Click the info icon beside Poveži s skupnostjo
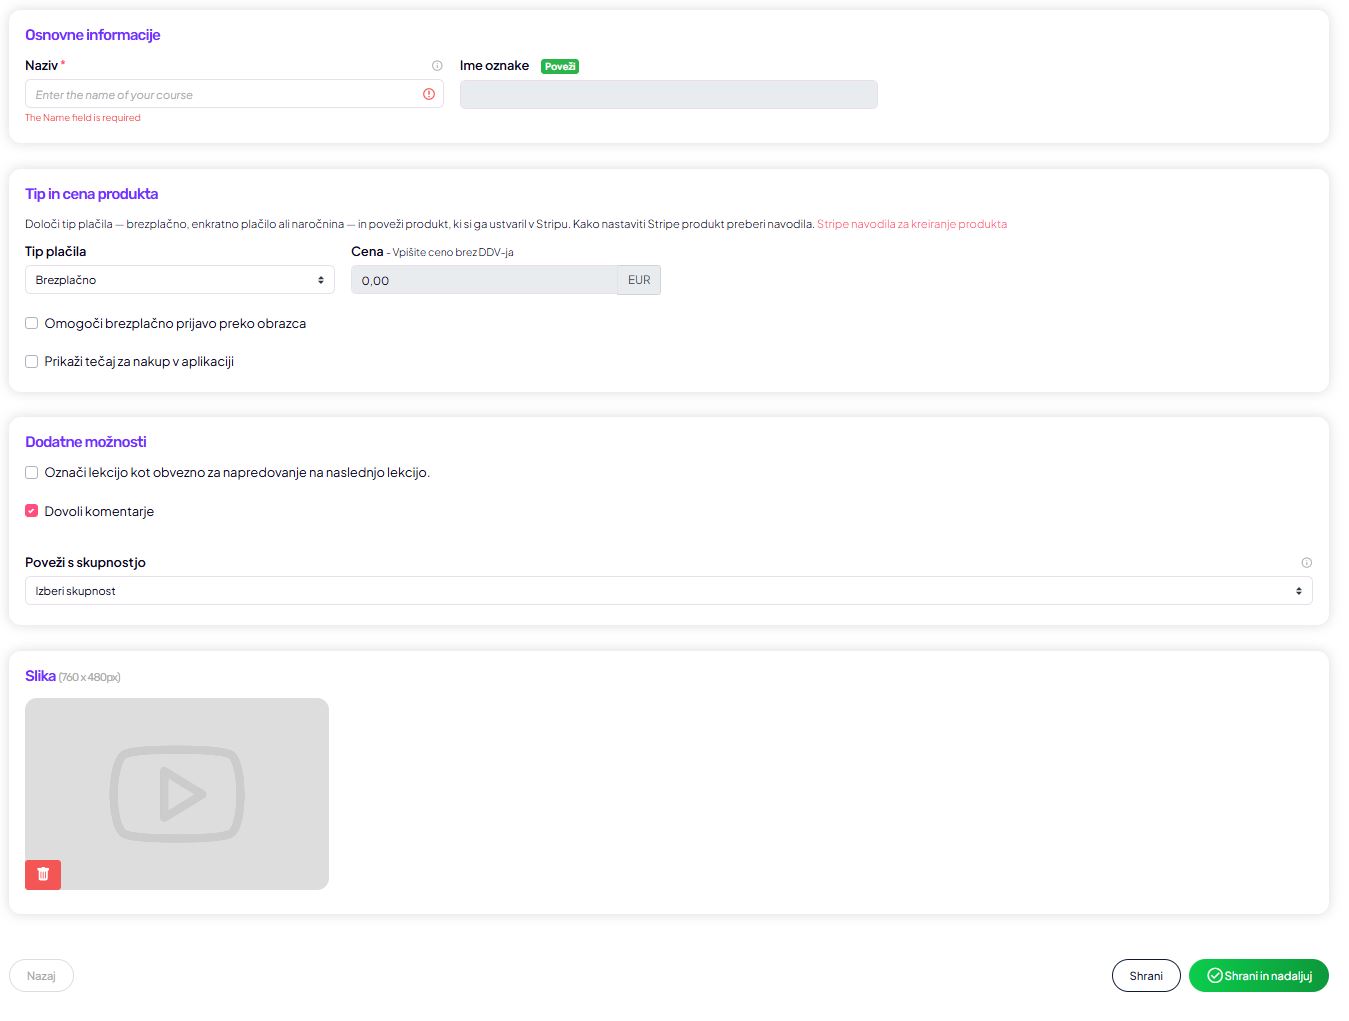 (x=1306, y=563)
